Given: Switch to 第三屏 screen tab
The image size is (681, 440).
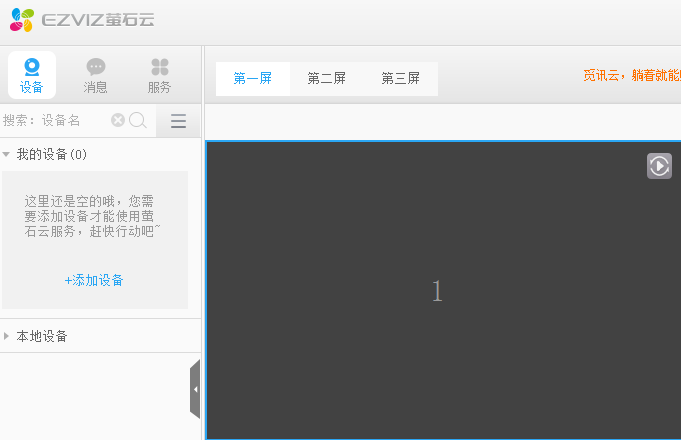Looking at the screenshot, I should click(x=400, y=79).
